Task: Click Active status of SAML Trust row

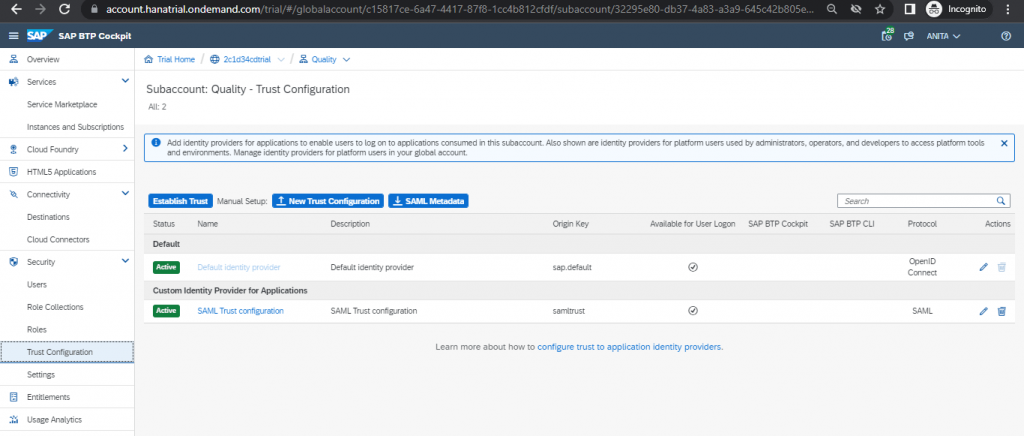Action: (167, 311)
